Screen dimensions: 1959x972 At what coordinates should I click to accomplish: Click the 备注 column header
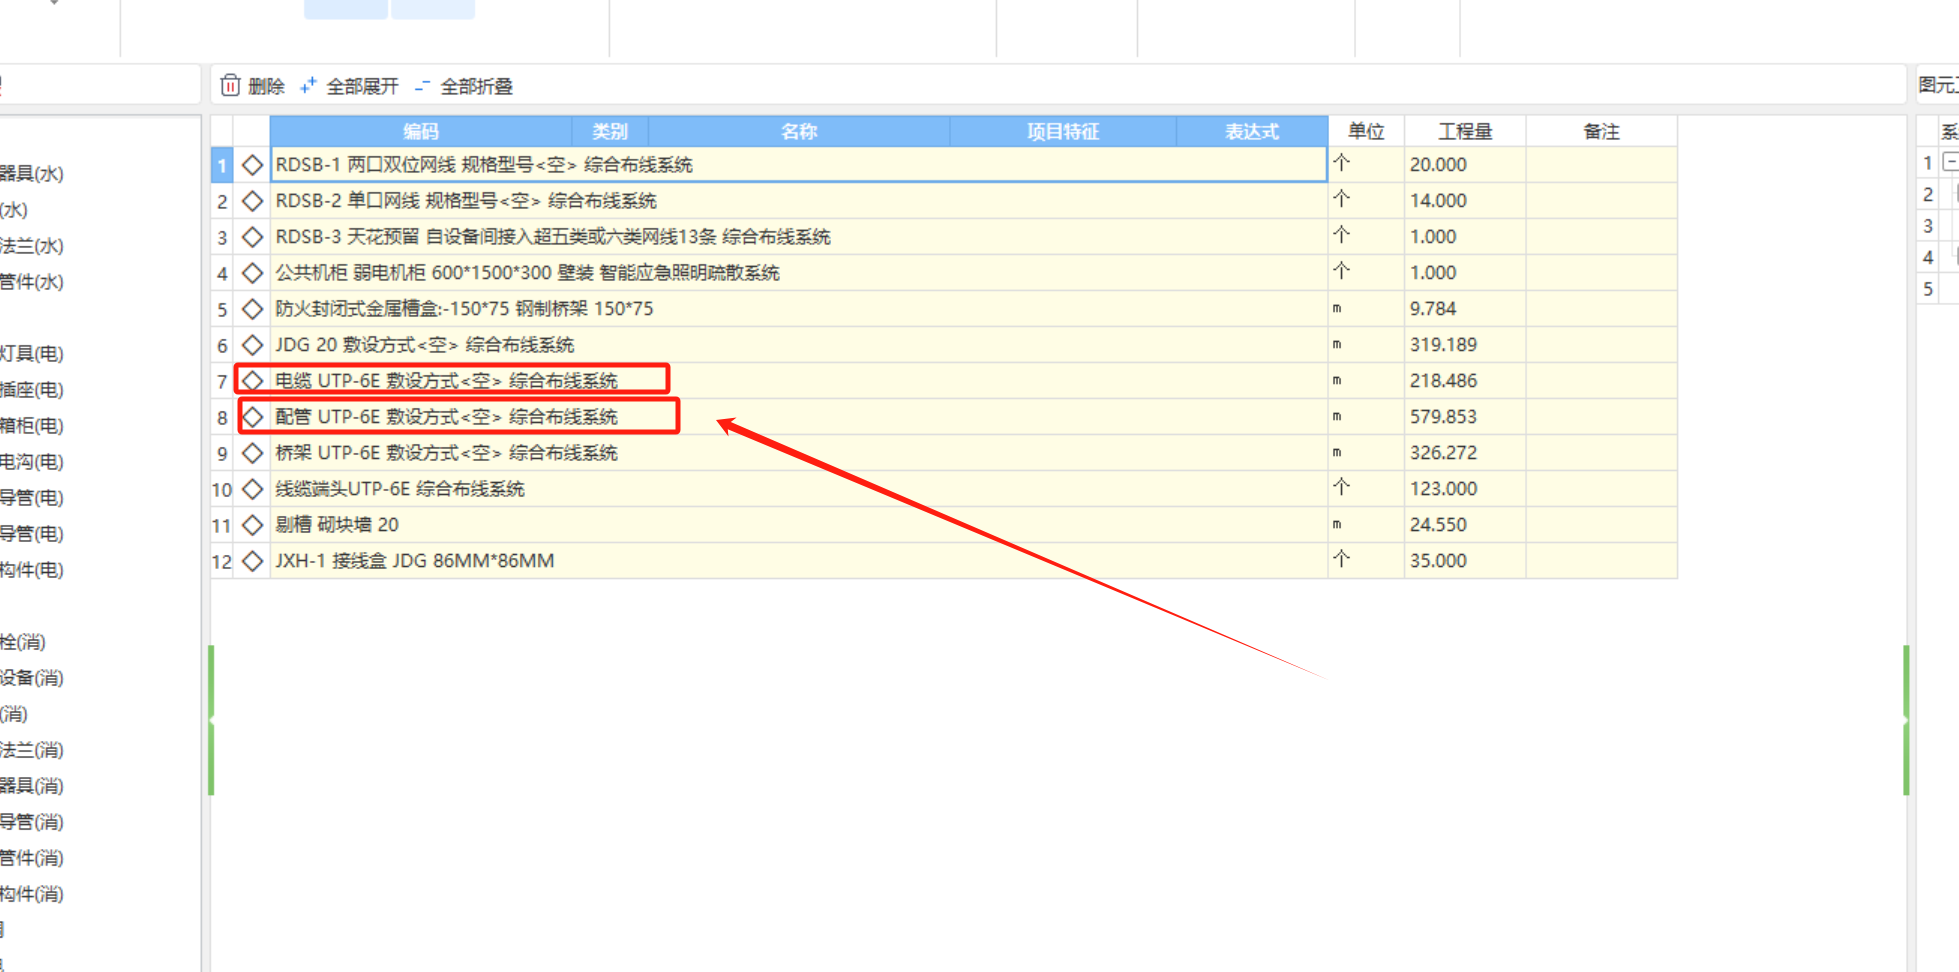click(1601, 131)
